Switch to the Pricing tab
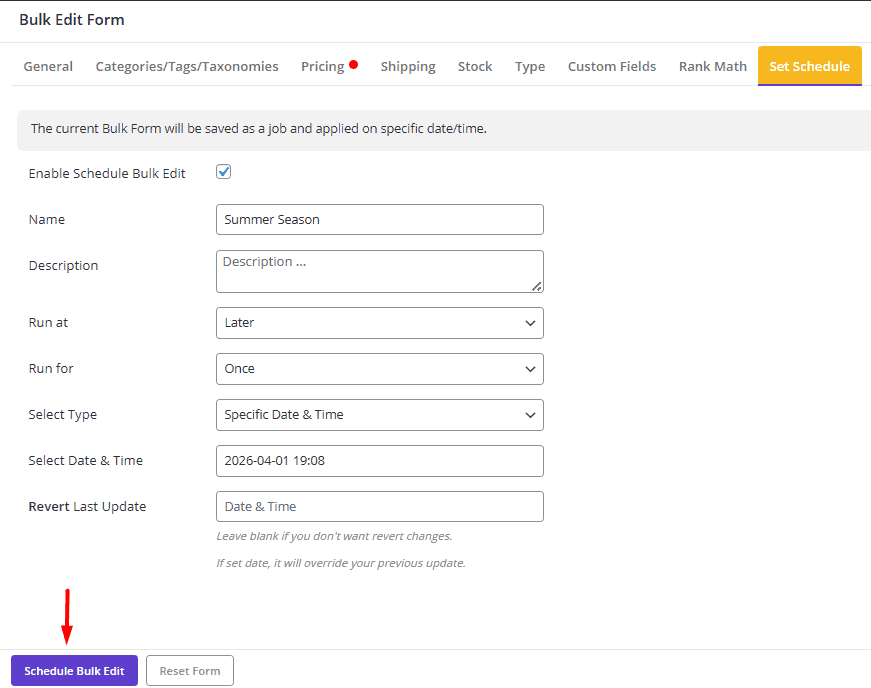Image resolution: width=871 pixels, height=688 pixels. pos(320,66)
